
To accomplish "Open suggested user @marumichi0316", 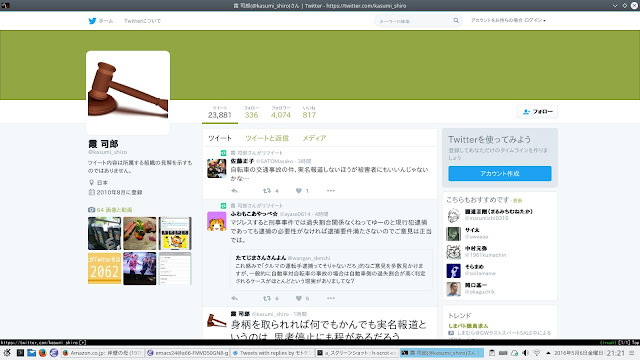I will pos(487,218).
